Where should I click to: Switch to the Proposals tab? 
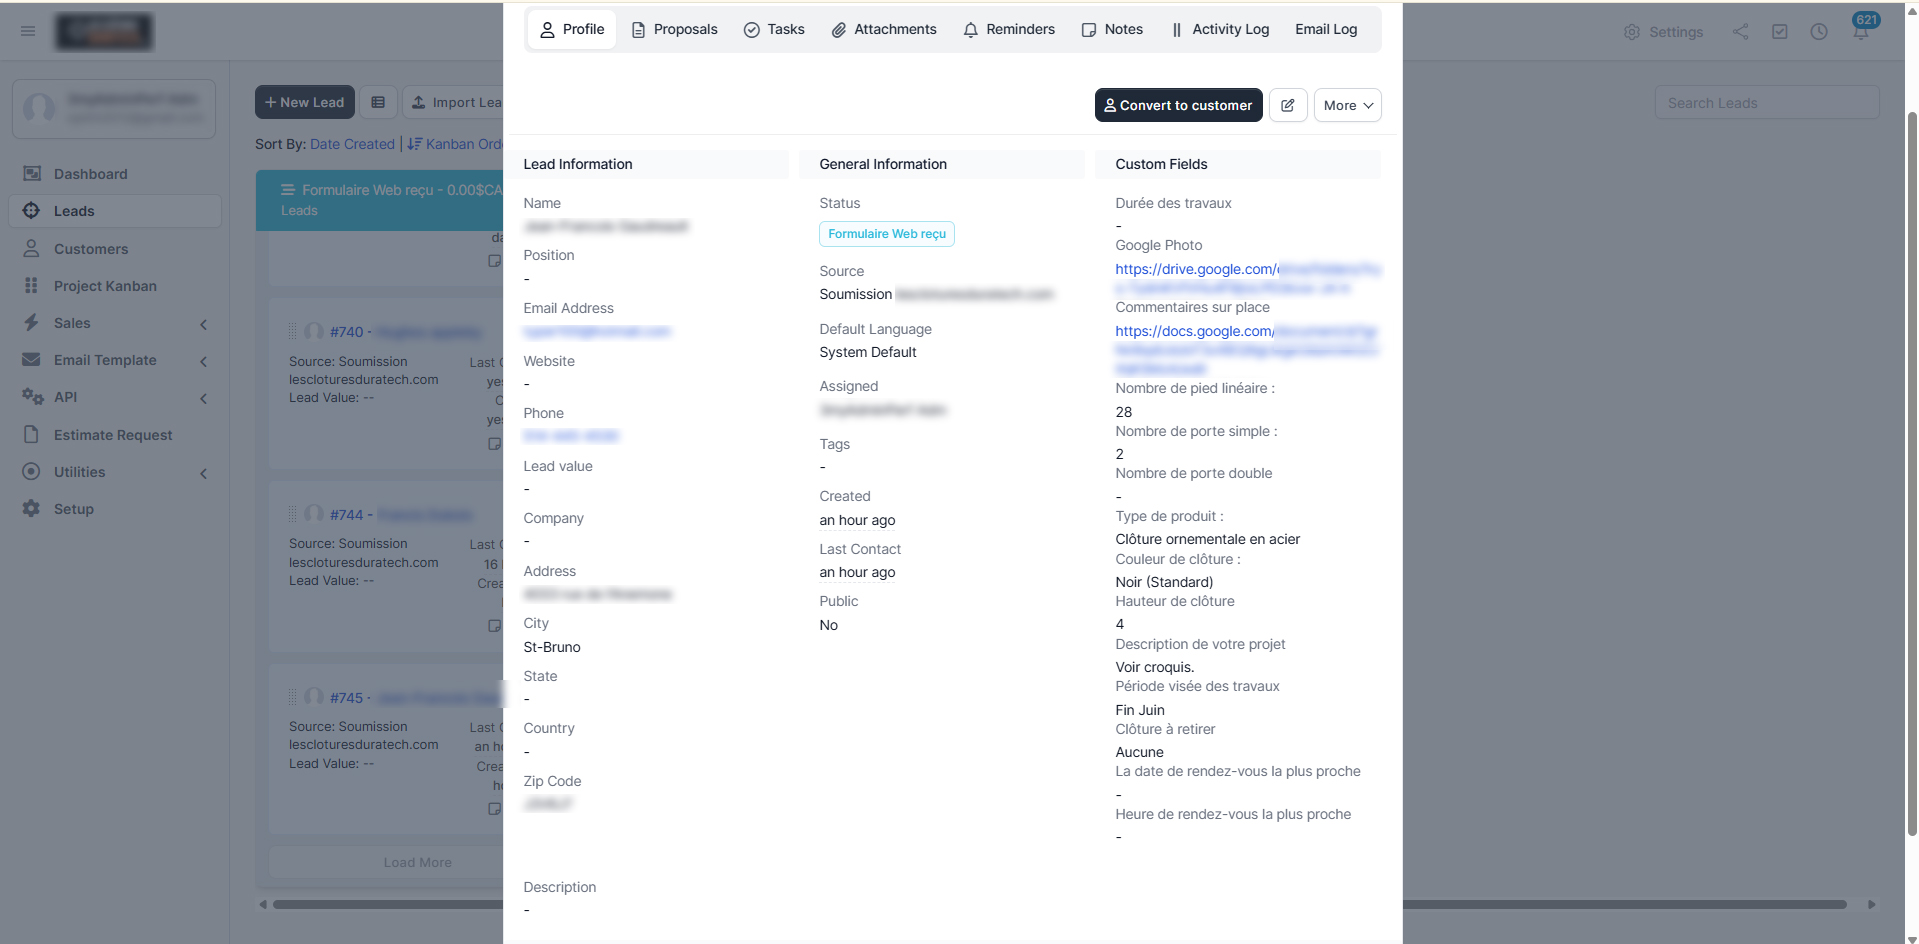(x=675, y=29)
